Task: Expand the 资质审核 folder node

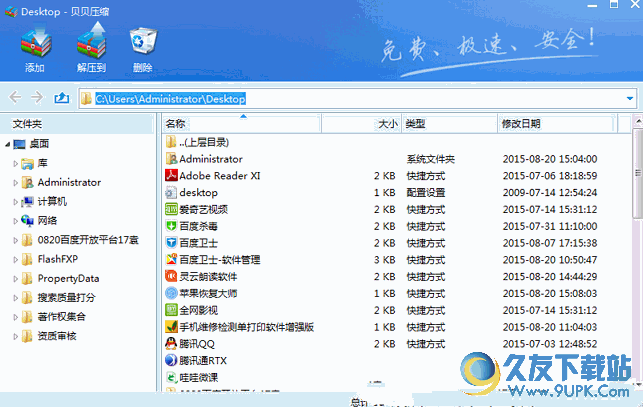Action: [15, 336]
